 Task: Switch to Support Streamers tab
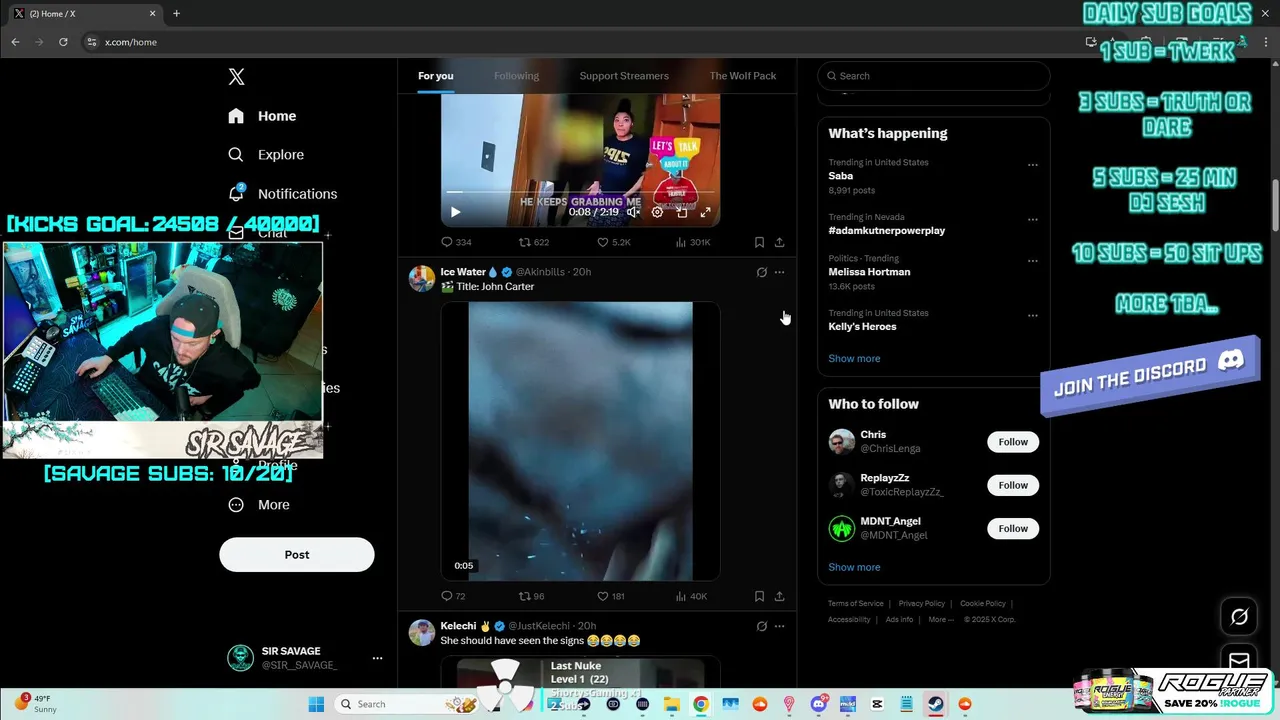pyautogui.click(x=624, y=76)
